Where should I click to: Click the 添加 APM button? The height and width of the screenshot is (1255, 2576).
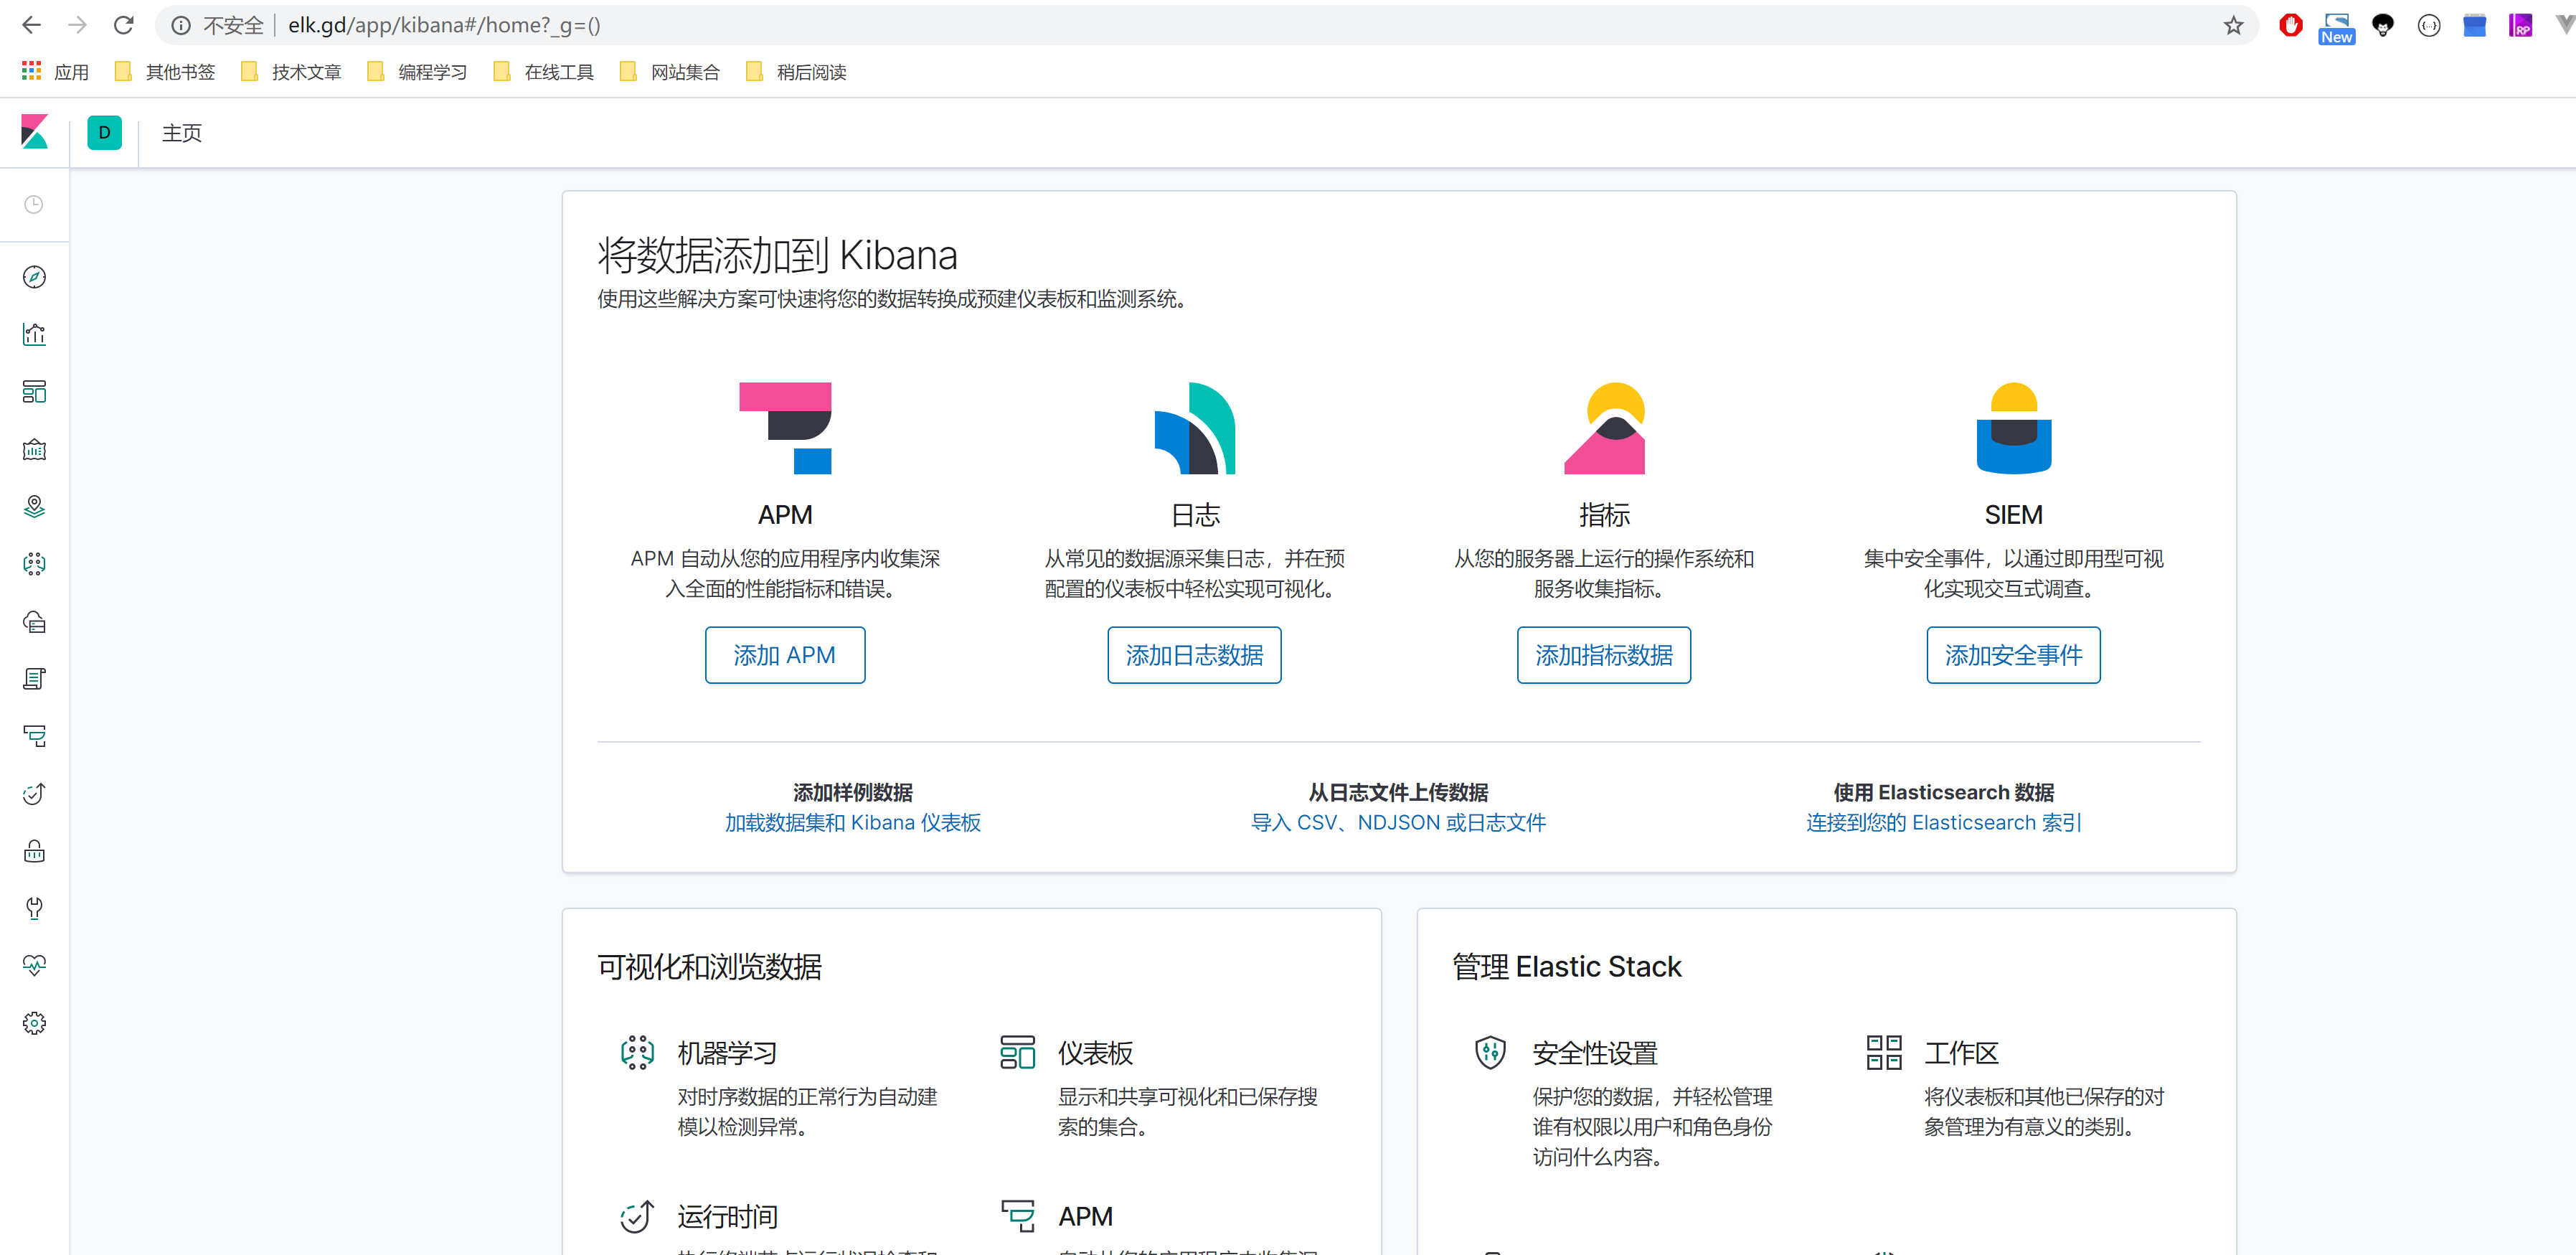[785, 655]
